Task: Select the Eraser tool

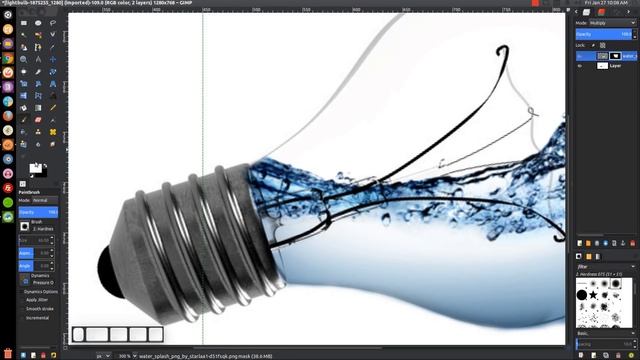Action: [x=38, y=120]
